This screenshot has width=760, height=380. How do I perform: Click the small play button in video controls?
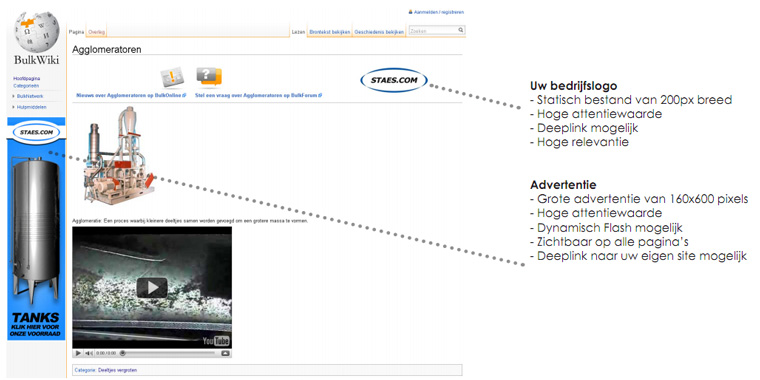click(x=79, y=353)
